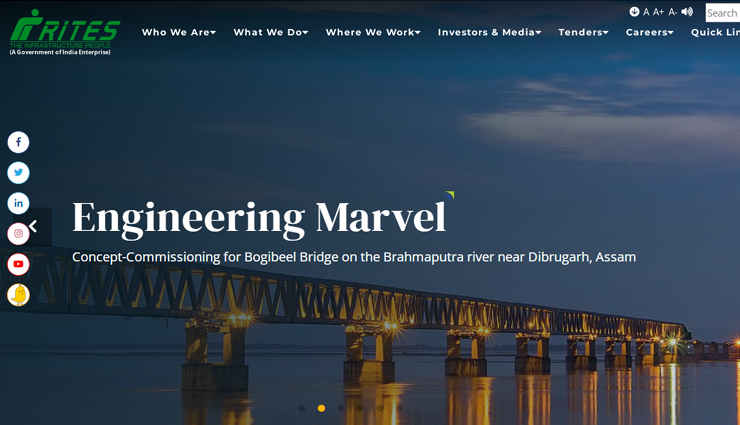Go to homepage via RITES logo

point(65,32)
